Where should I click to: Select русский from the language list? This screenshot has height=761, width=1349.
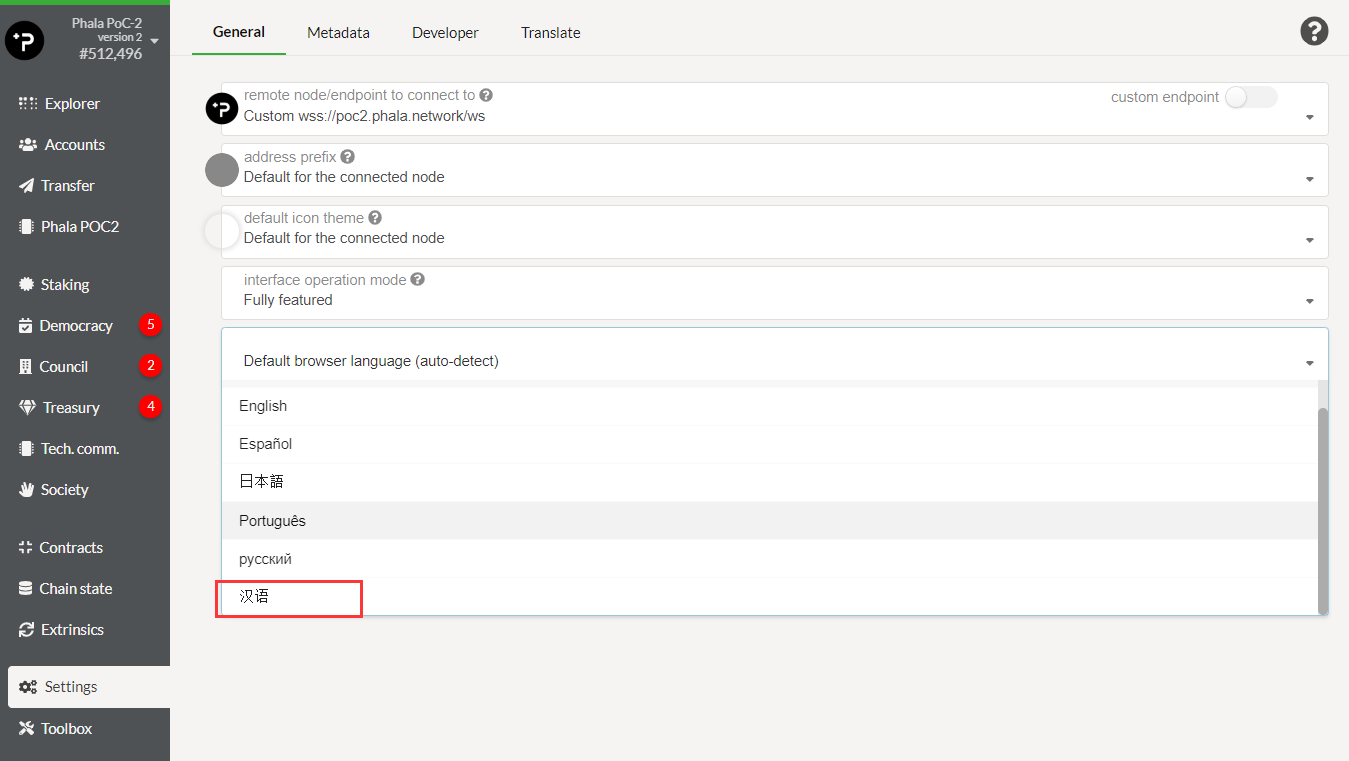[x=769, y=559]
